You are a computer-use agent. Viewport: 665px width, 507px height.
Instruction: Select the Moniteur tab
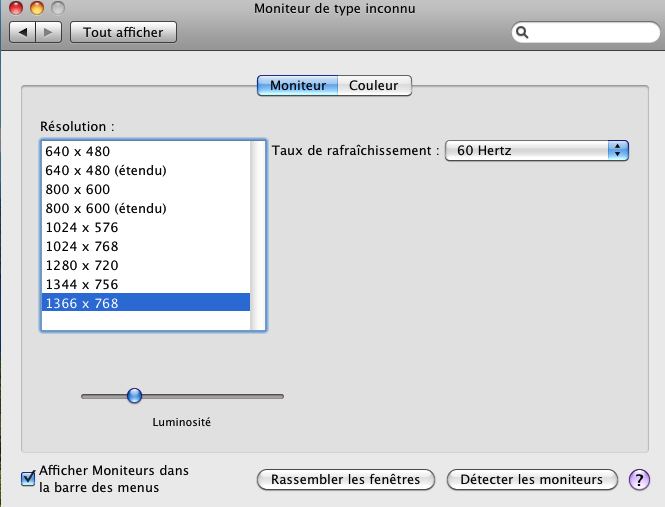(x=298, y=86)
